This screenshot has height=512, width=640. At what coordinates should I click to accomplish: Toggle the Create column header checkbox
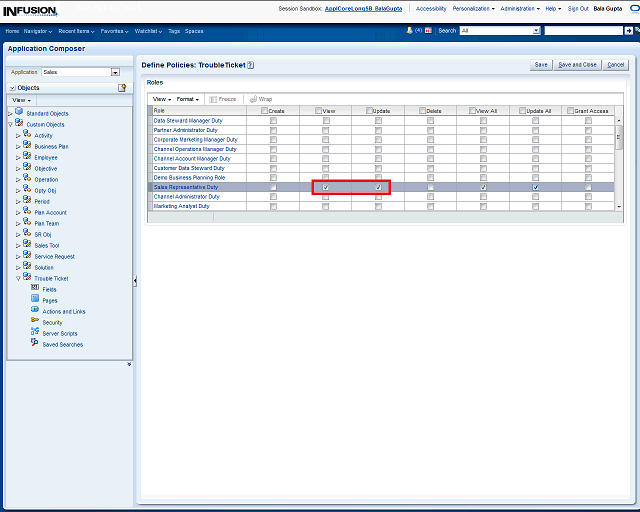click(x=264, y=110)
